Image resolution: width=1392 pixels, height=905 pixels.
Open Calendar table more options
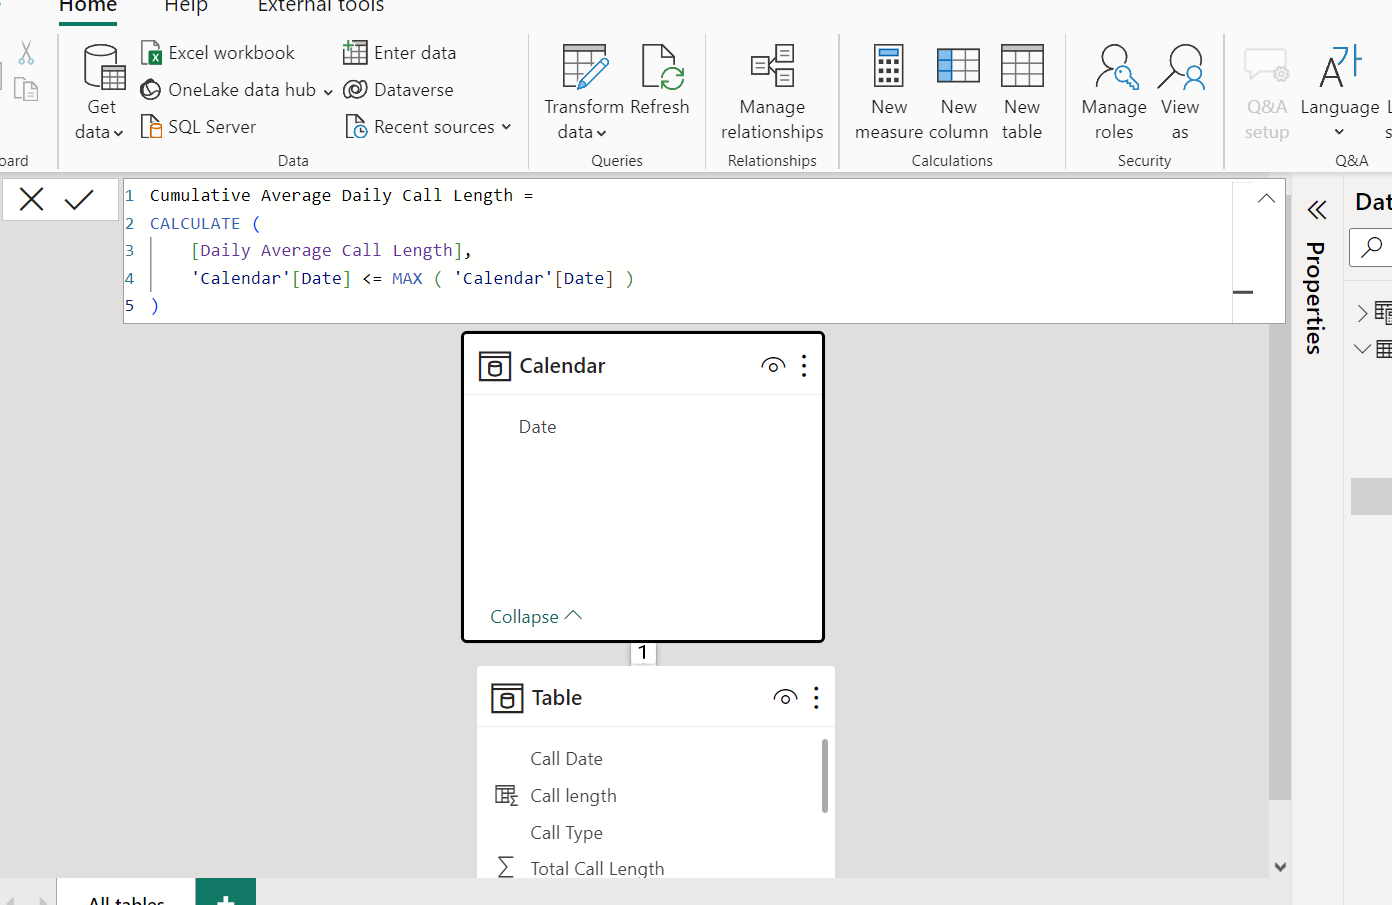tap(804, 366)
